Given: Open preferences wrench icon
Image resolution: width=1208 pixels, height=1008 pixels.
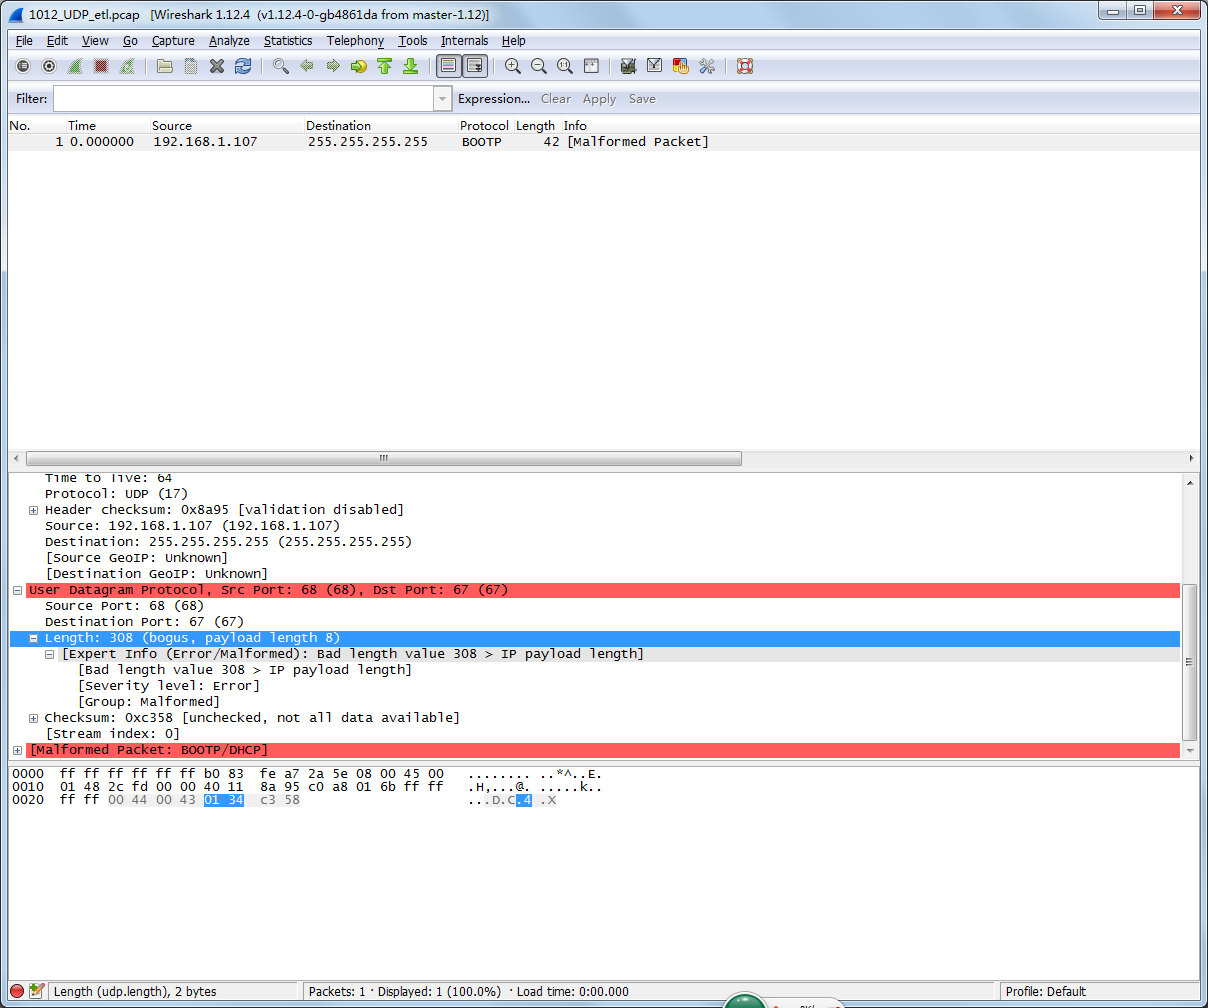Looking at the screenshot, I should point(707,66).
